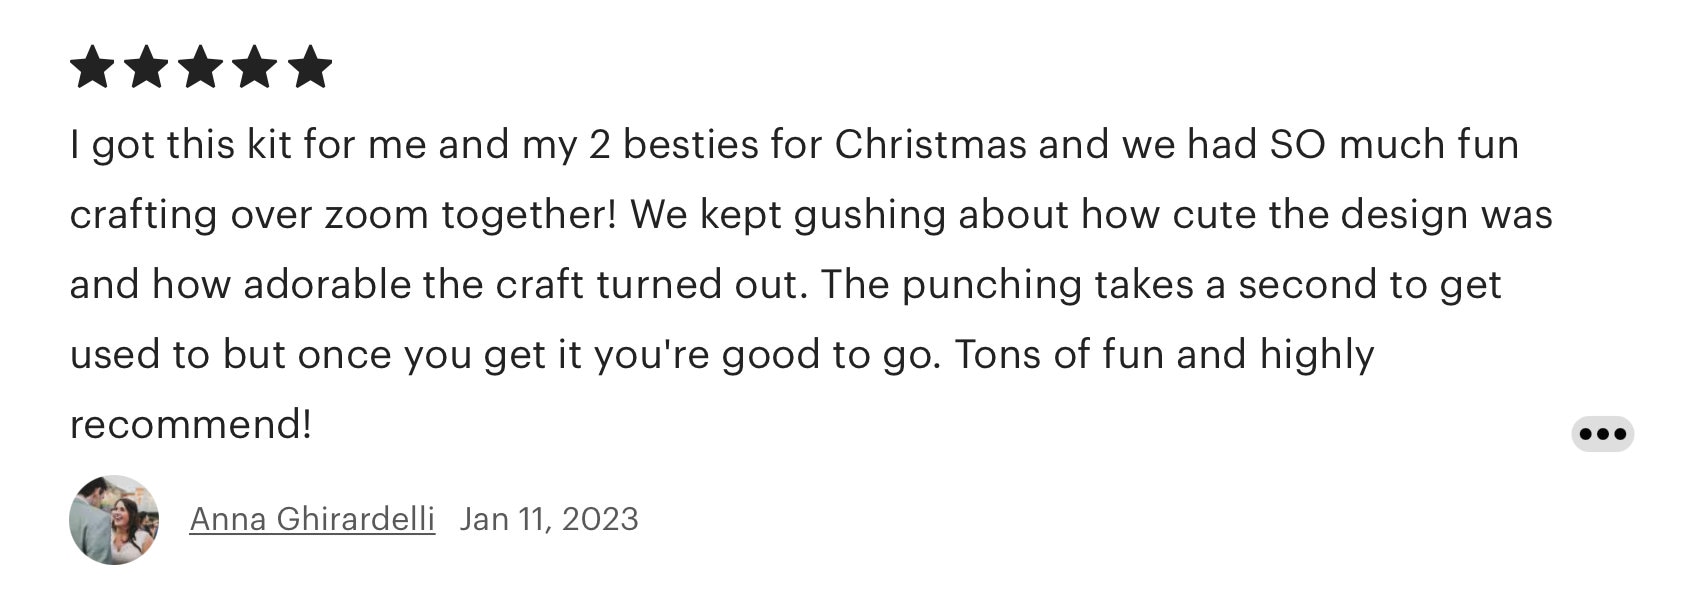The width and height of the screenshot is (1688, 592).
Task: Click the second star in the rating
Action: (x=146, y=67)
